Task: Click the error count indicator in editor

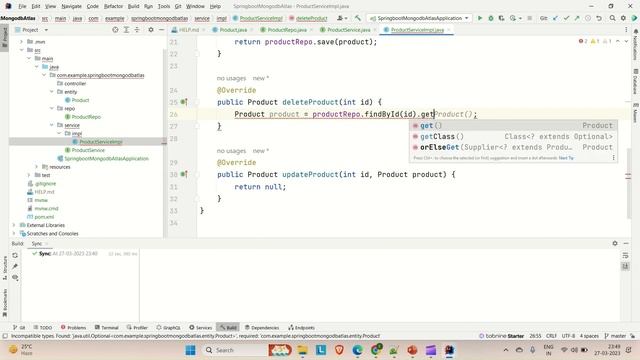Action: pos(583,41)
